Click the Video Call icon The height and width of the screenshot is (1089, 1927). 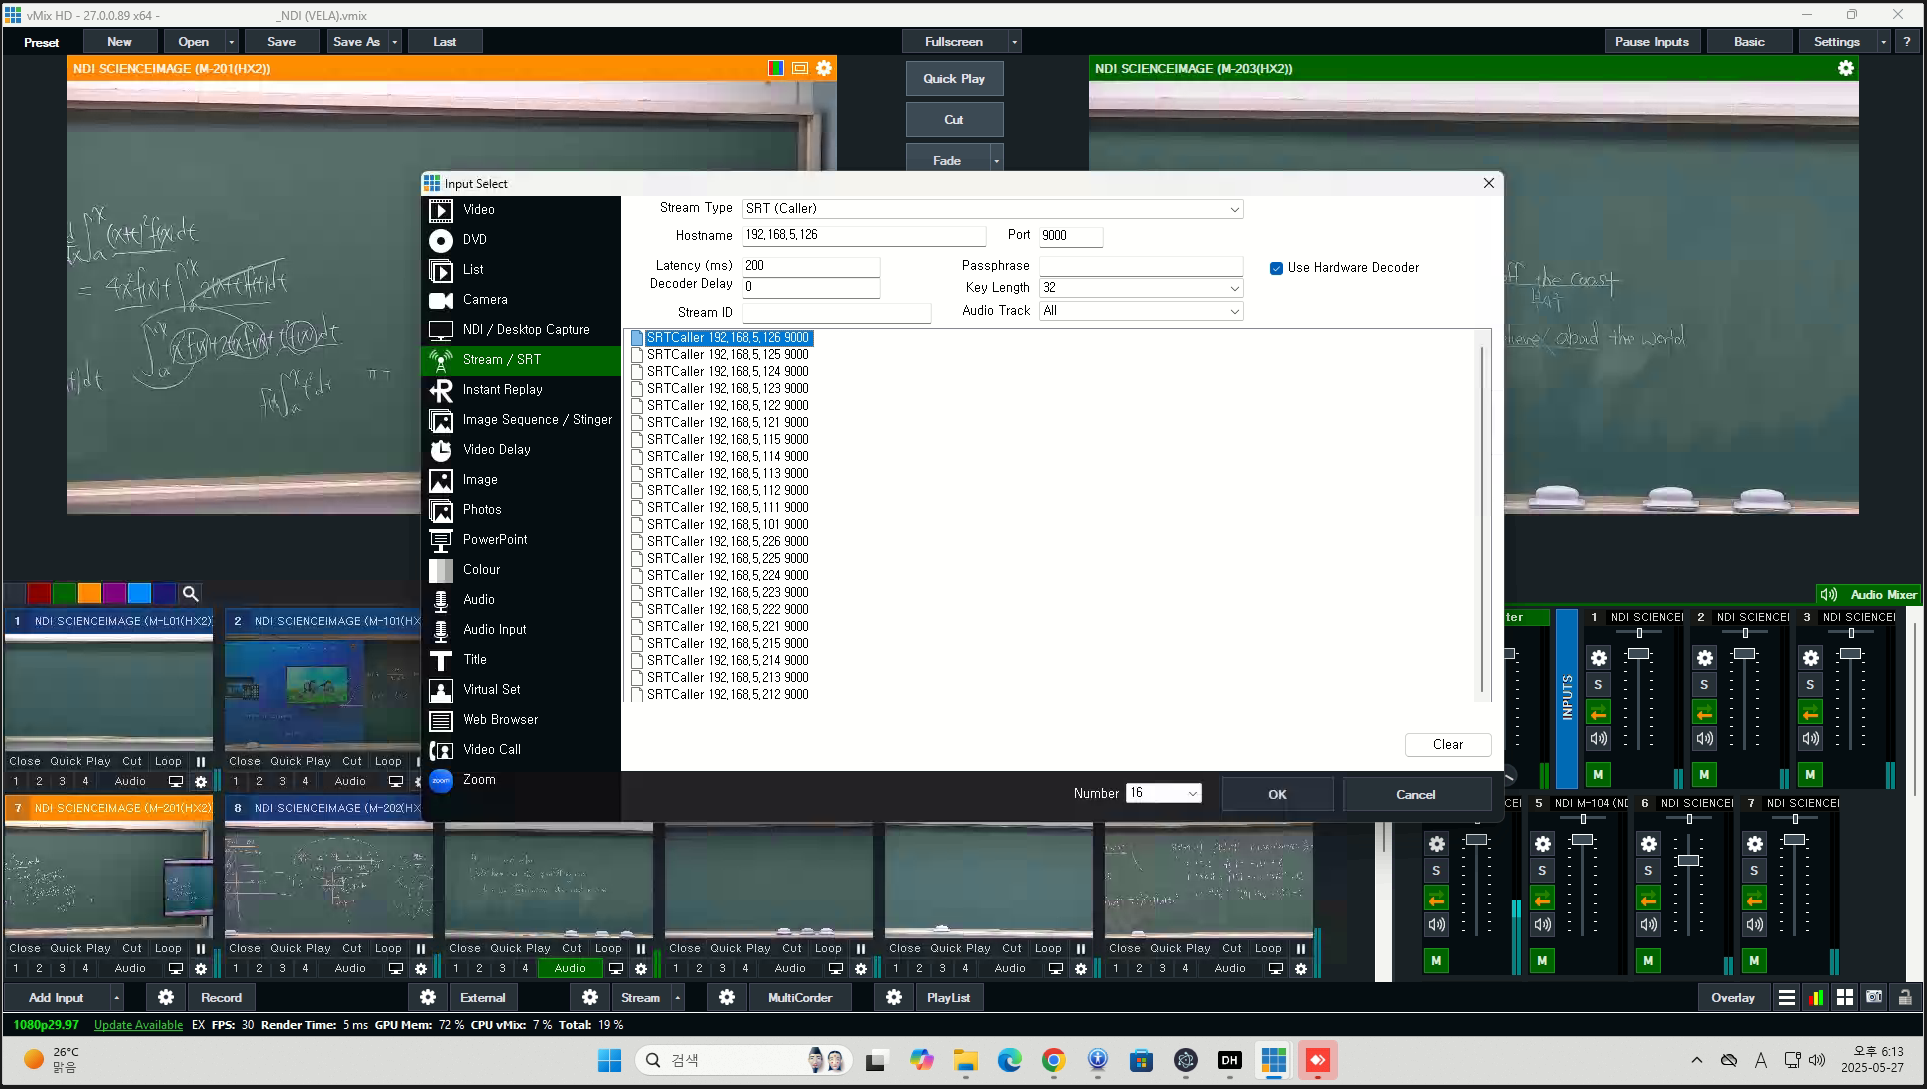441,750
